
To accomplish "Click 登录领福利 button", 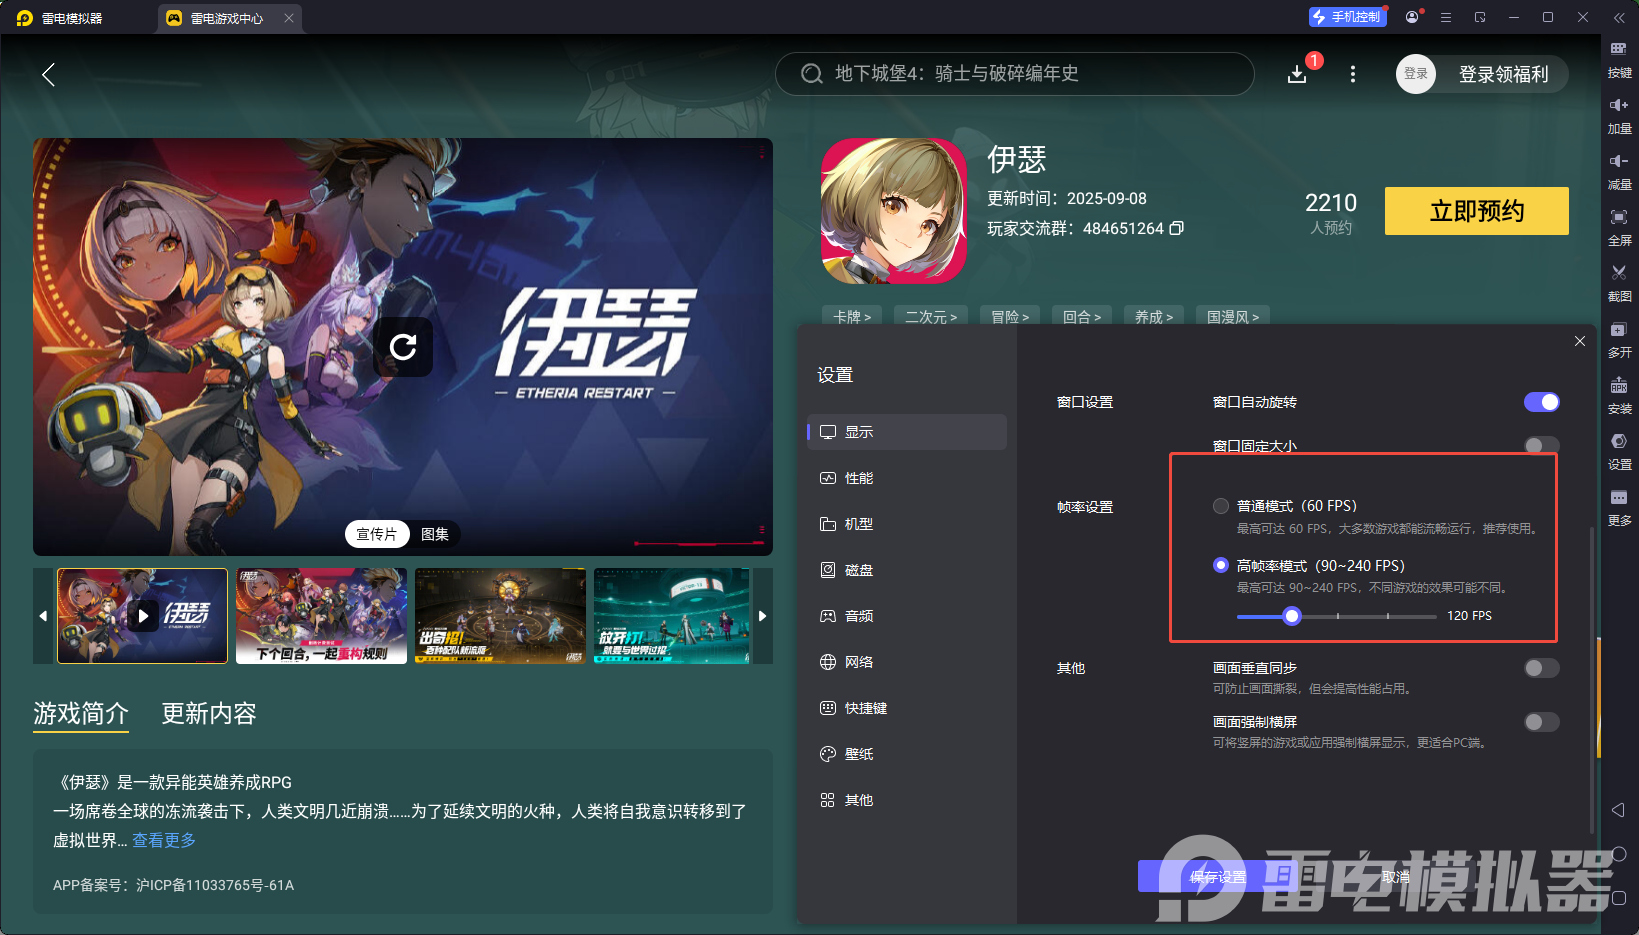I will 1503,74.
